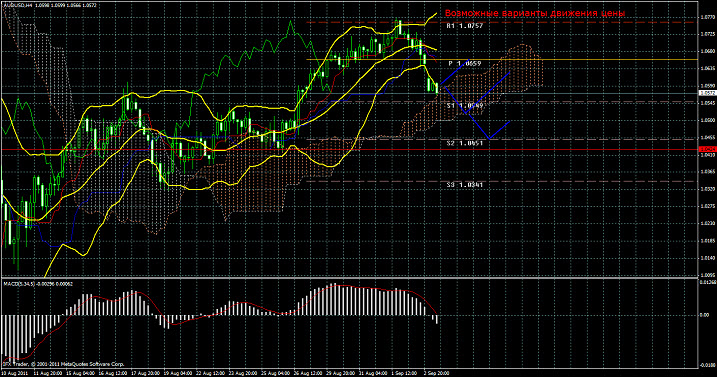Click the last candlestick on the chart
717x377 pixels.
click(437, 89)
